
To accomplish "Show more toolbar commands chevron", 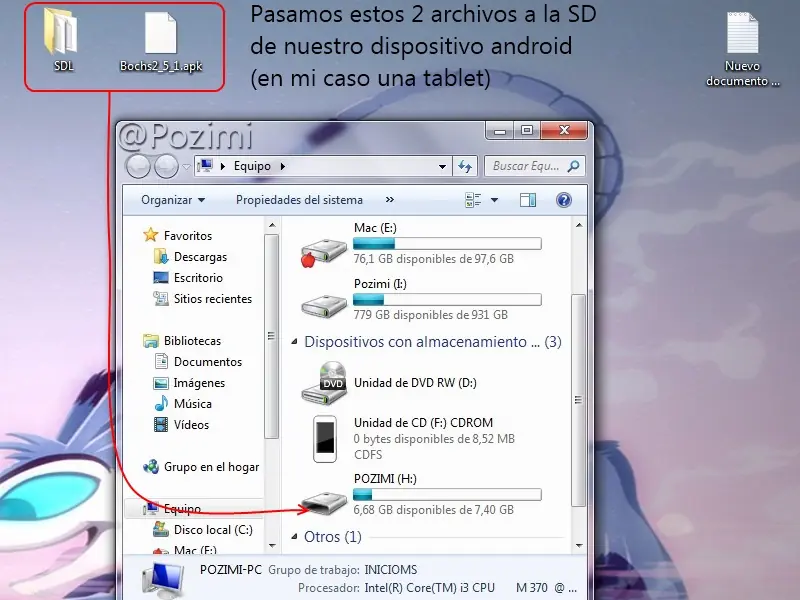I will click(x=390, y=199).
